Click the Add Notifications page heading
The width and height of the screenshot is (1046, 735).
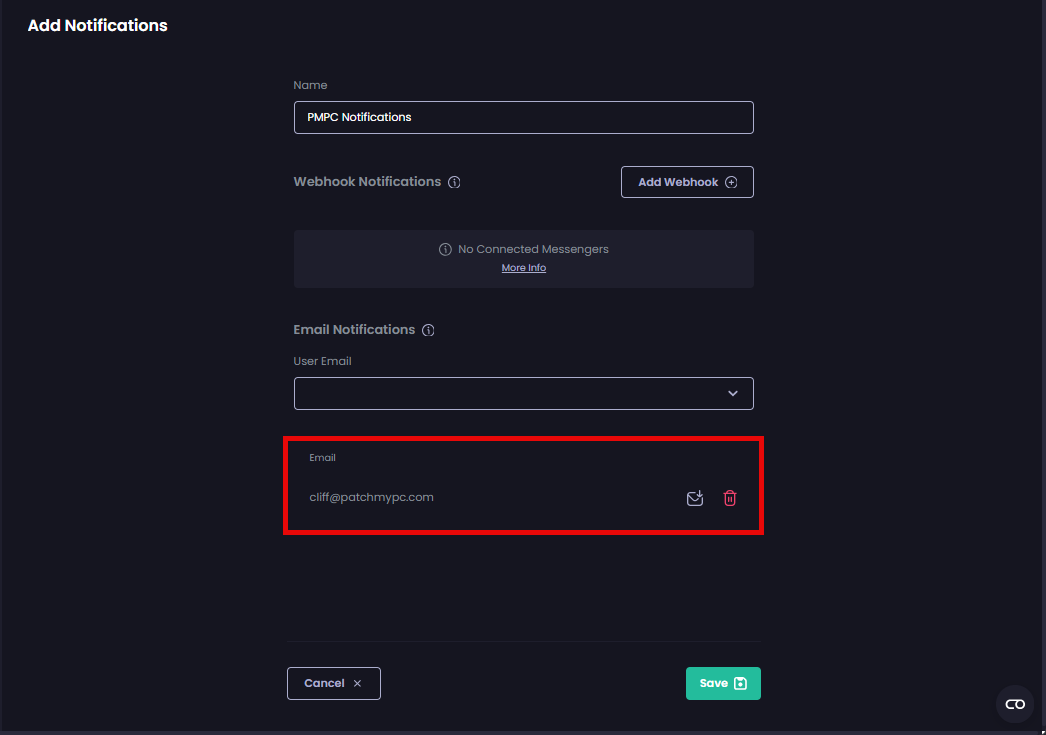coord(97,25)
